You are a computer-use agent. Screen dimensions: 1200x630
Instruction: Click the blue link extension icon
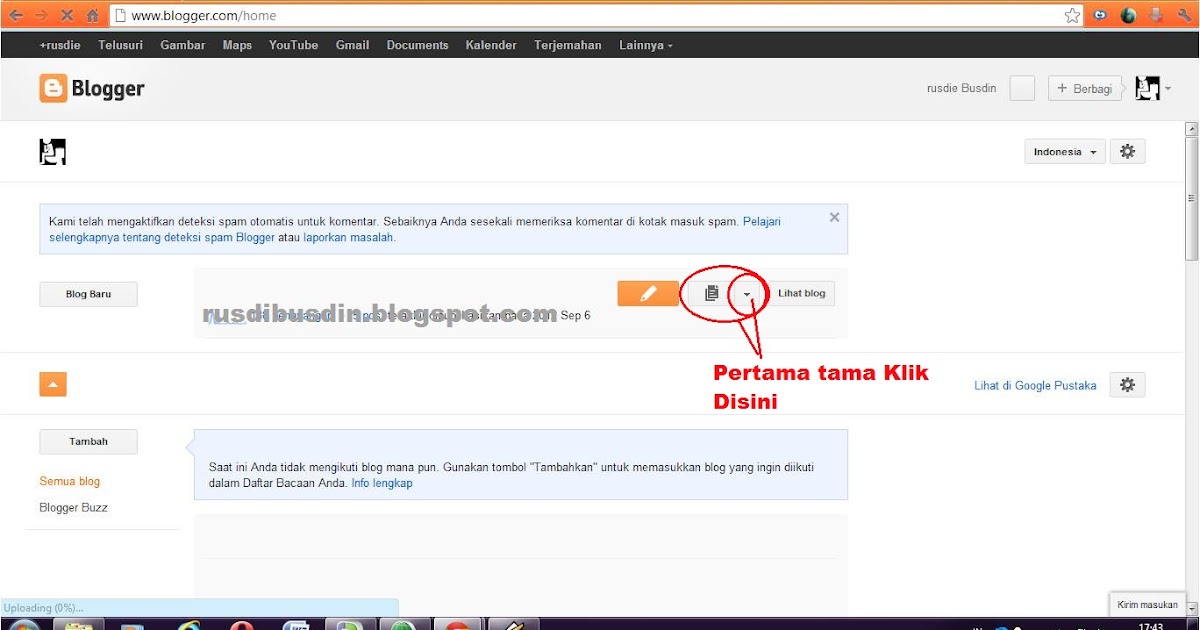(1101, 15)
